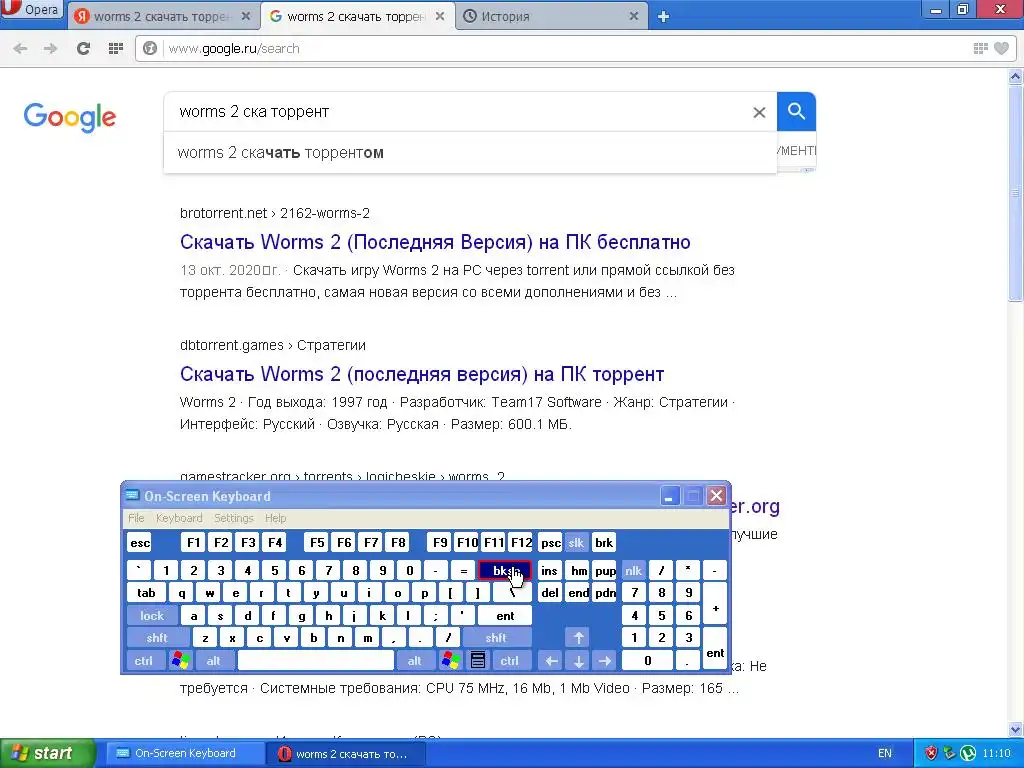The image size is (1024, 768).
Task: Toggle the right alt key
Action: [415, 661]
